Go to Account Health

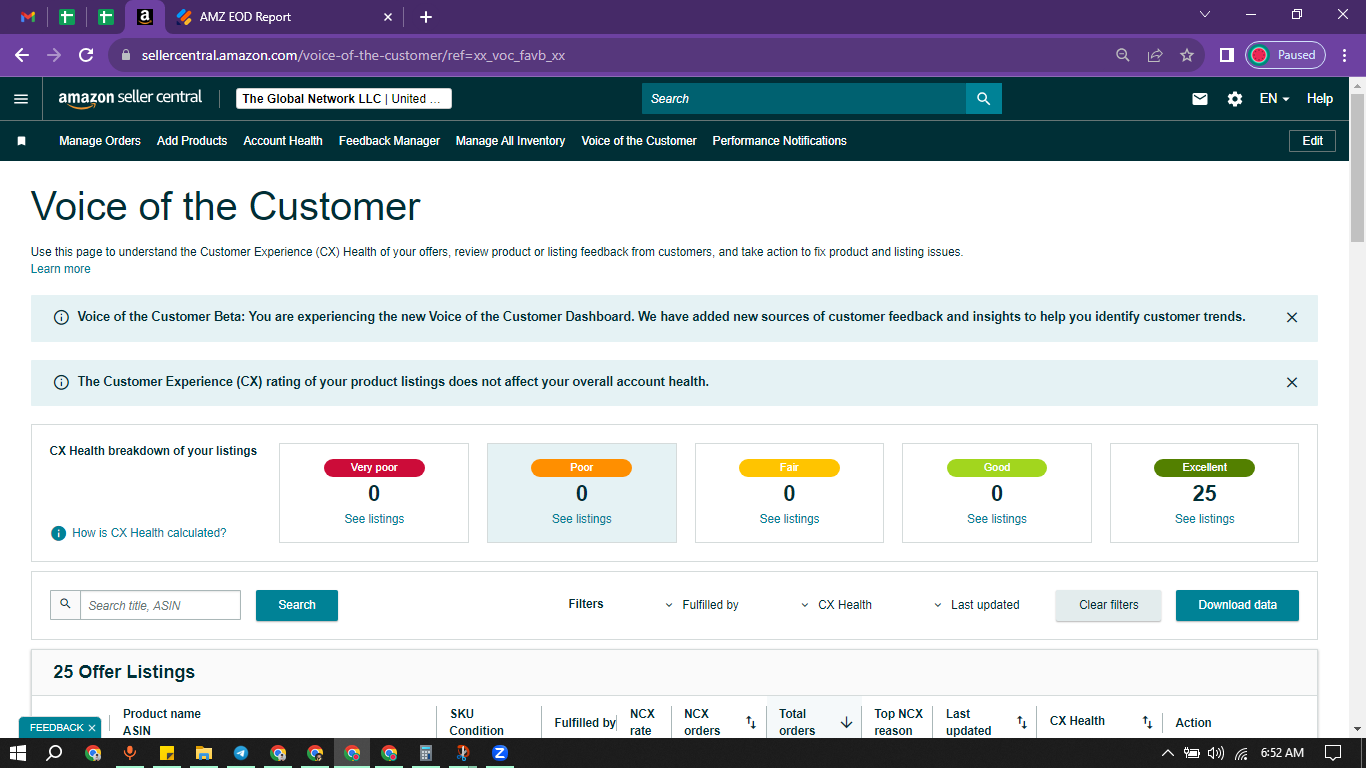[283, 141]
